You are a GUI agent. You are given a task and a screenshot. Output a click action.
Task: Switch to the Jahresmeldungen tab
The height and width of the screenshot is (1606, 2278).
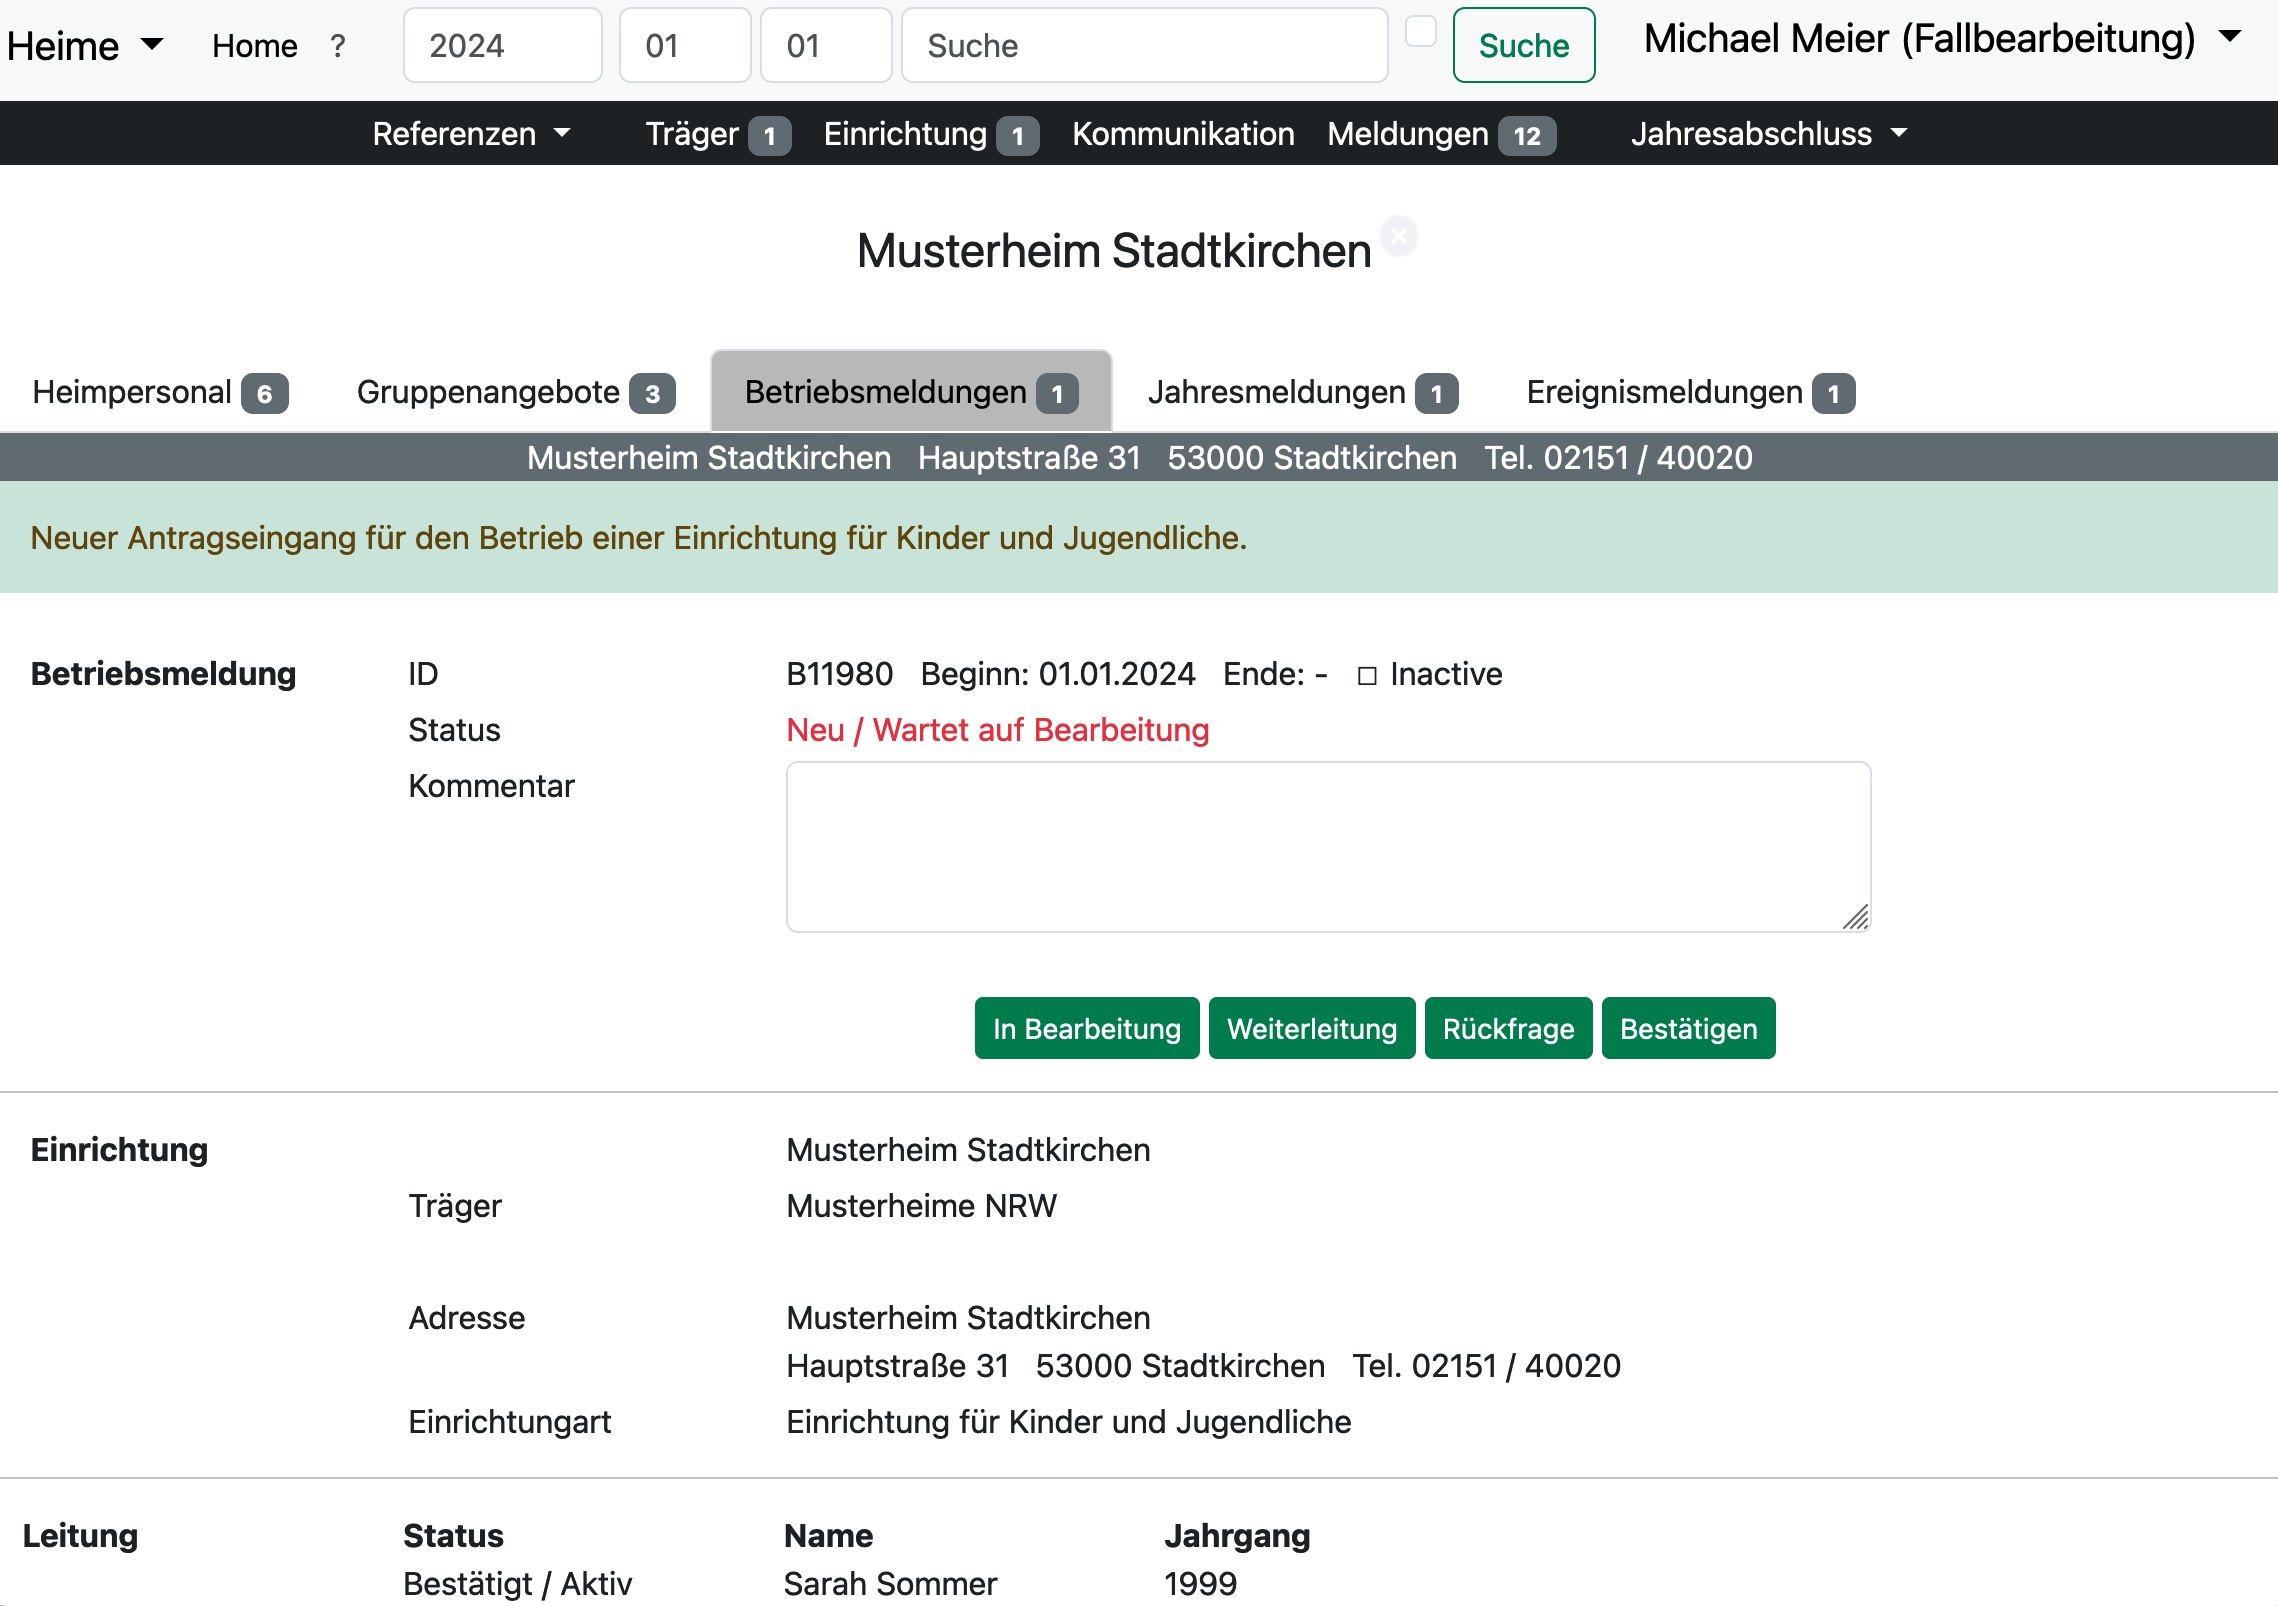pyautogui.click(x=1302, y=393)
